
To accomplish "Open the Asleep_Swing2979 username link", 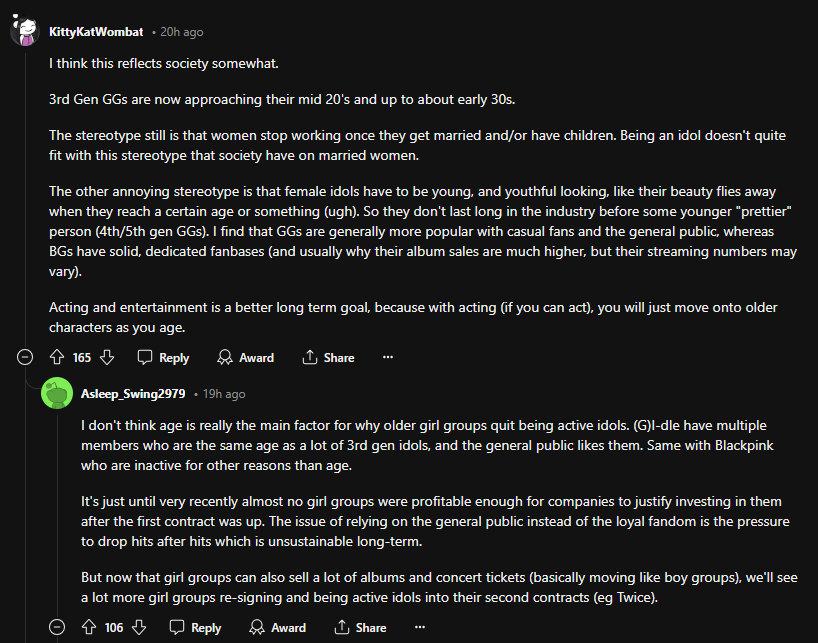I will [x=133, y=394].
